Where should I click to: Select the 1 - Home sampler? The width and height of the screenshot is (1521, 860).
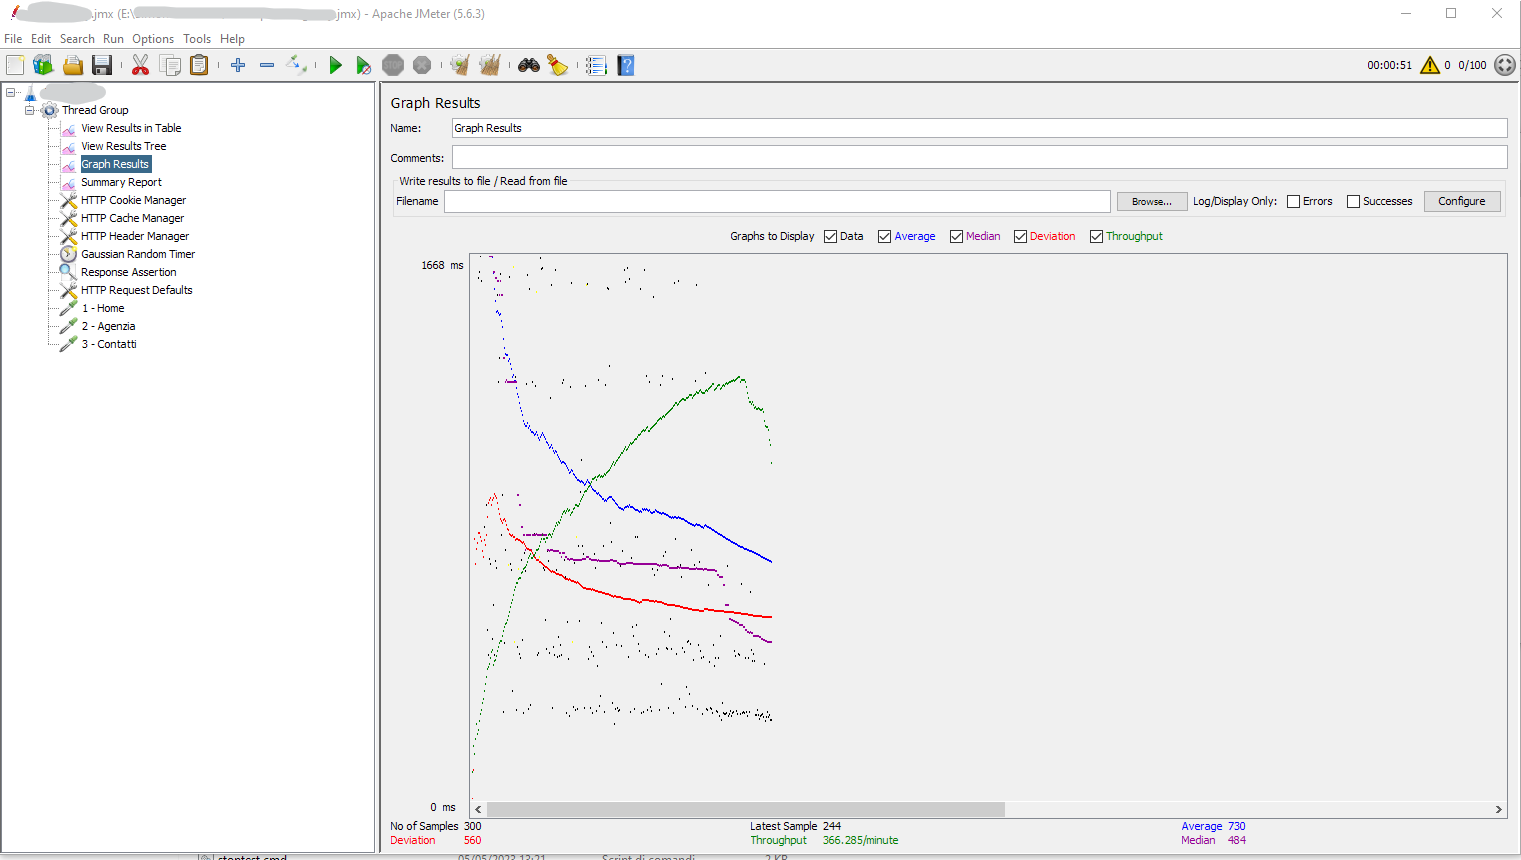pyautogui.click(x=103, y=308)
